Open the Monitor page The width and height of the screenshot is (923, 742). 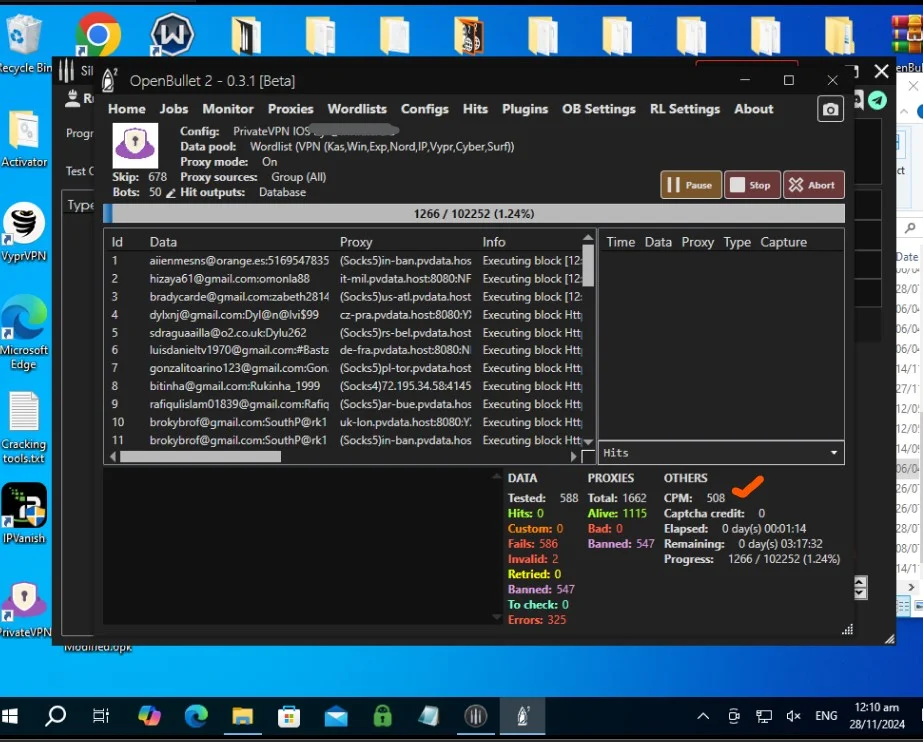click(x=228, y=109)
